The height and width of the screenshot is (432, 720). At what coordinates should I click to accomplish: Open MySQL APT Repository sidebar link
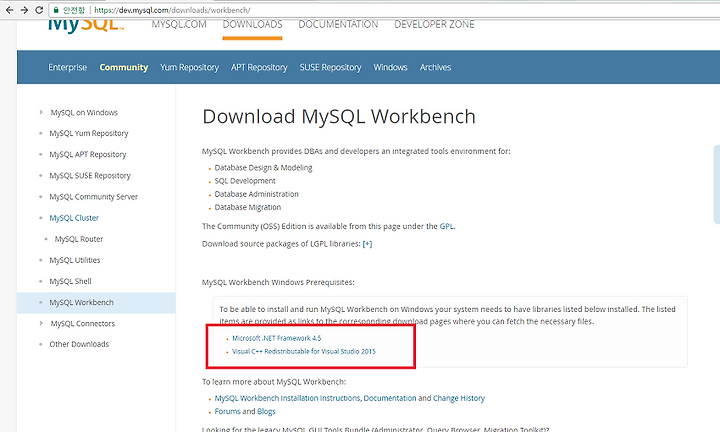88,154
